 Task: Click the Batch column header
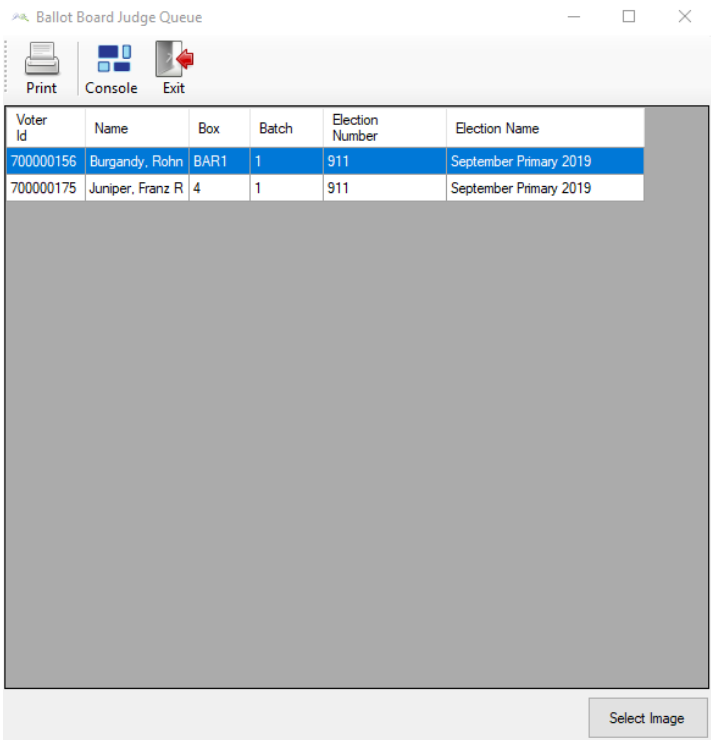point(287,127)
